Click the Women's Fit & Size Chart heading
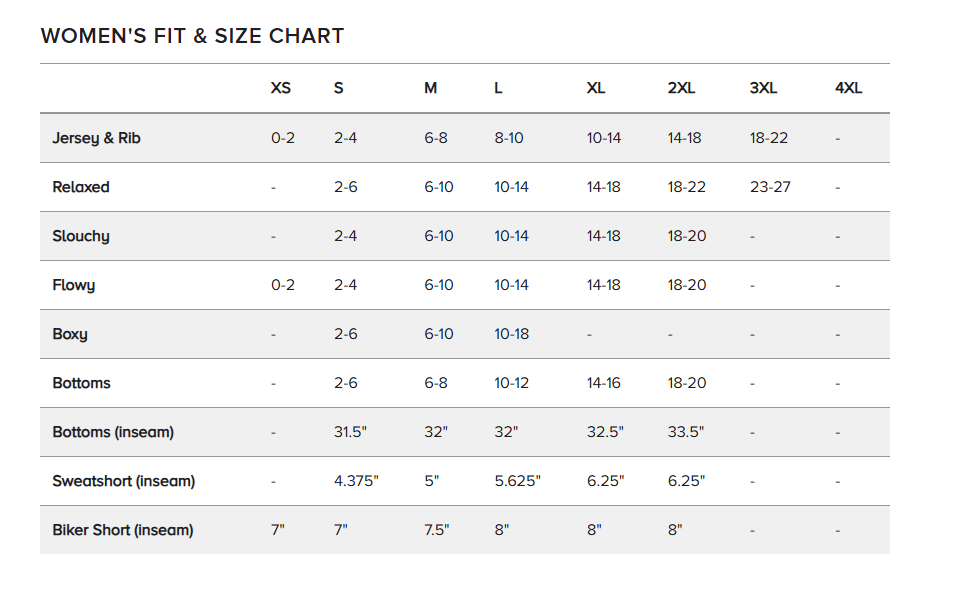Viewport: 959px width, 600px height. 192,36
